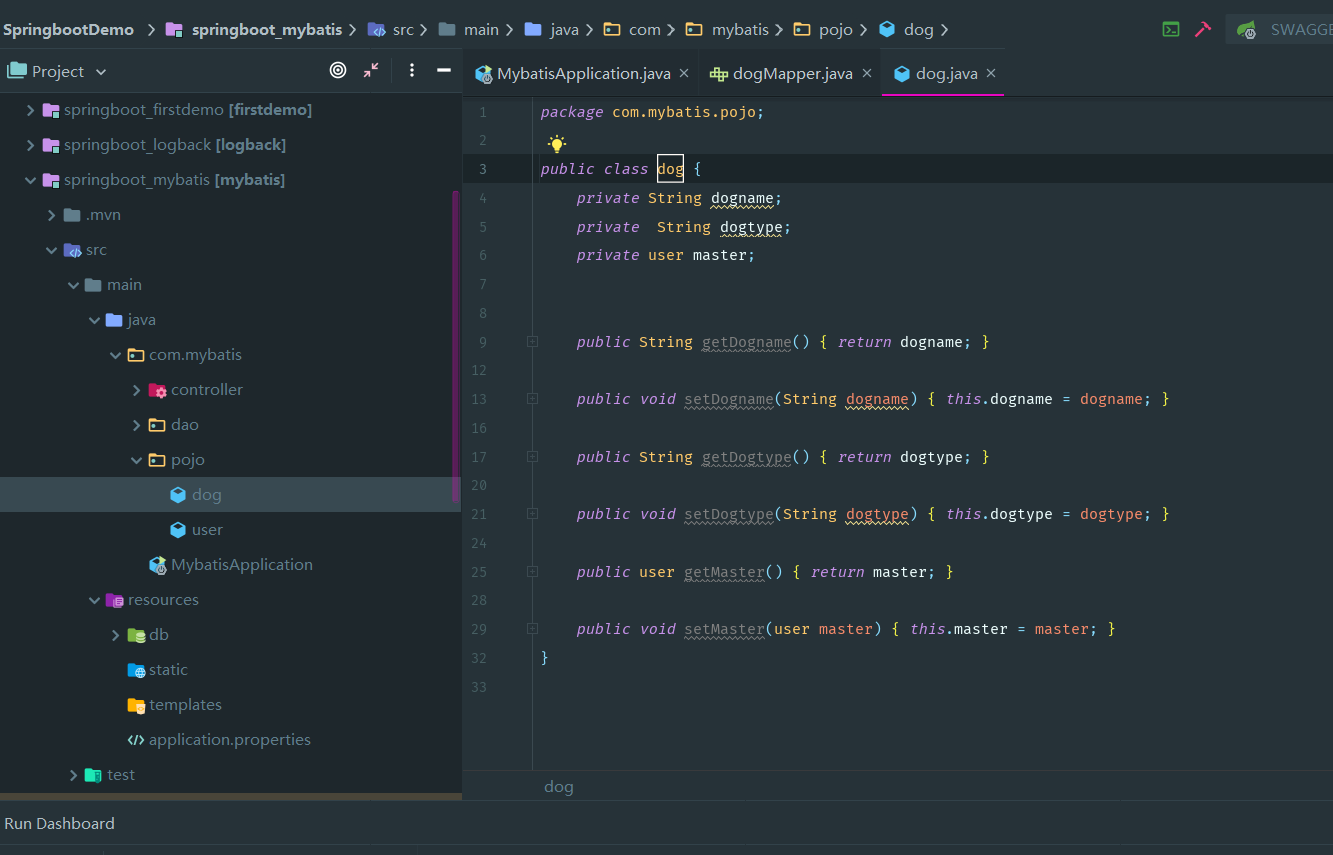Switch to the MybatisApplication.java tab
Viewport: 1333px width, 855px height.
pos(583,73)
